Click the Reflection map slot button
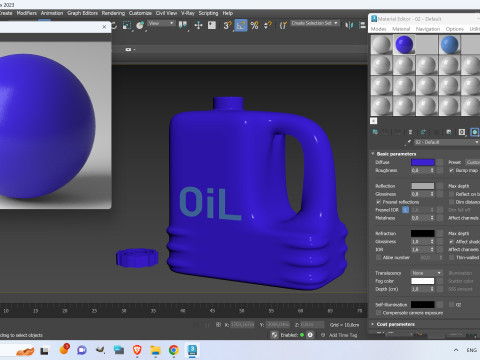 440,186
